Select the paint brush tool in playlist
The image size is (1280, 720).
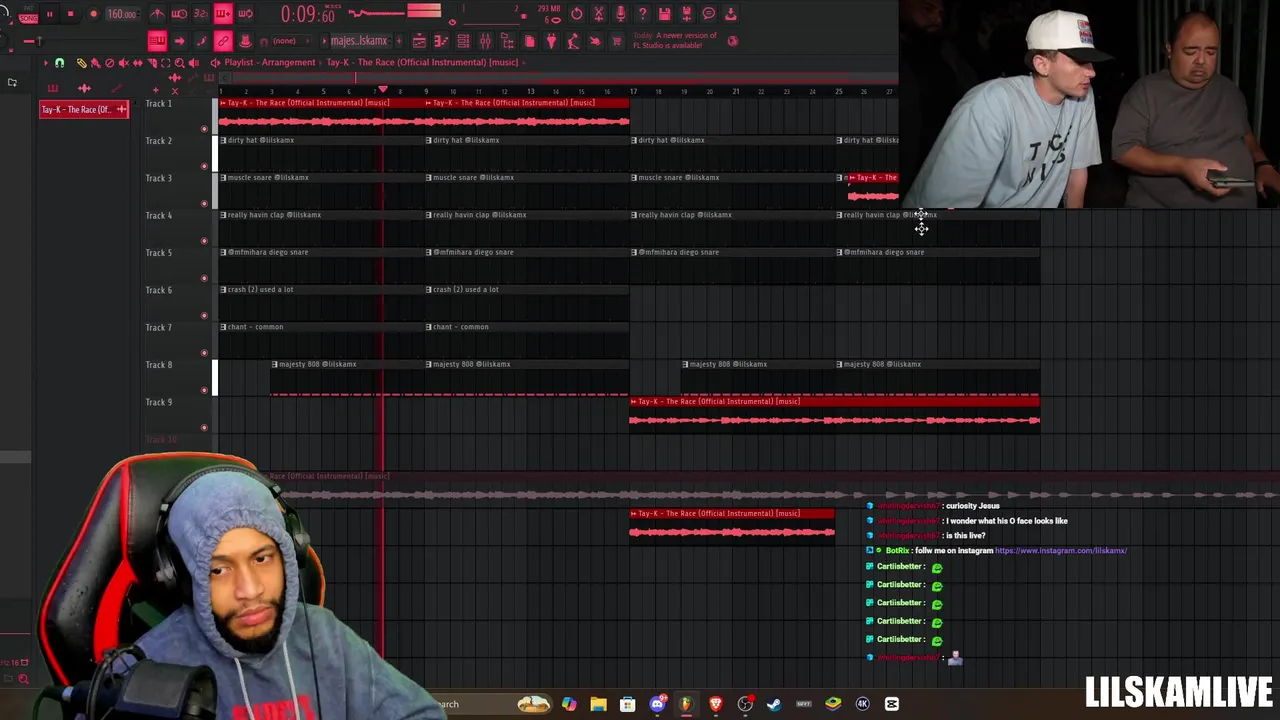pyautogui.click(x=96, y=63)
